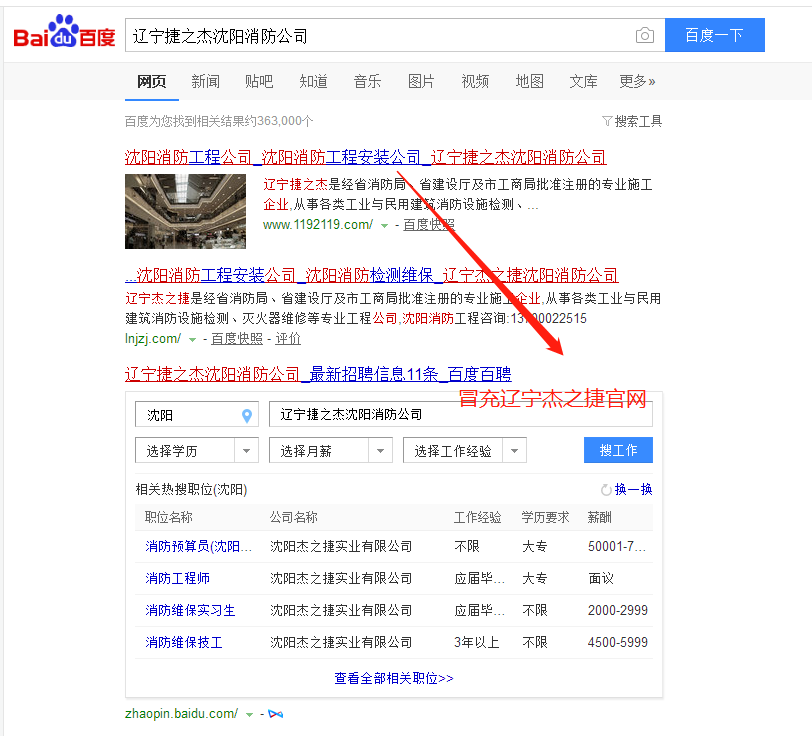The width and height of the screenshot is (812, 736).
Task: Click the 换一换 refresh icon
Action: point(605,489)
